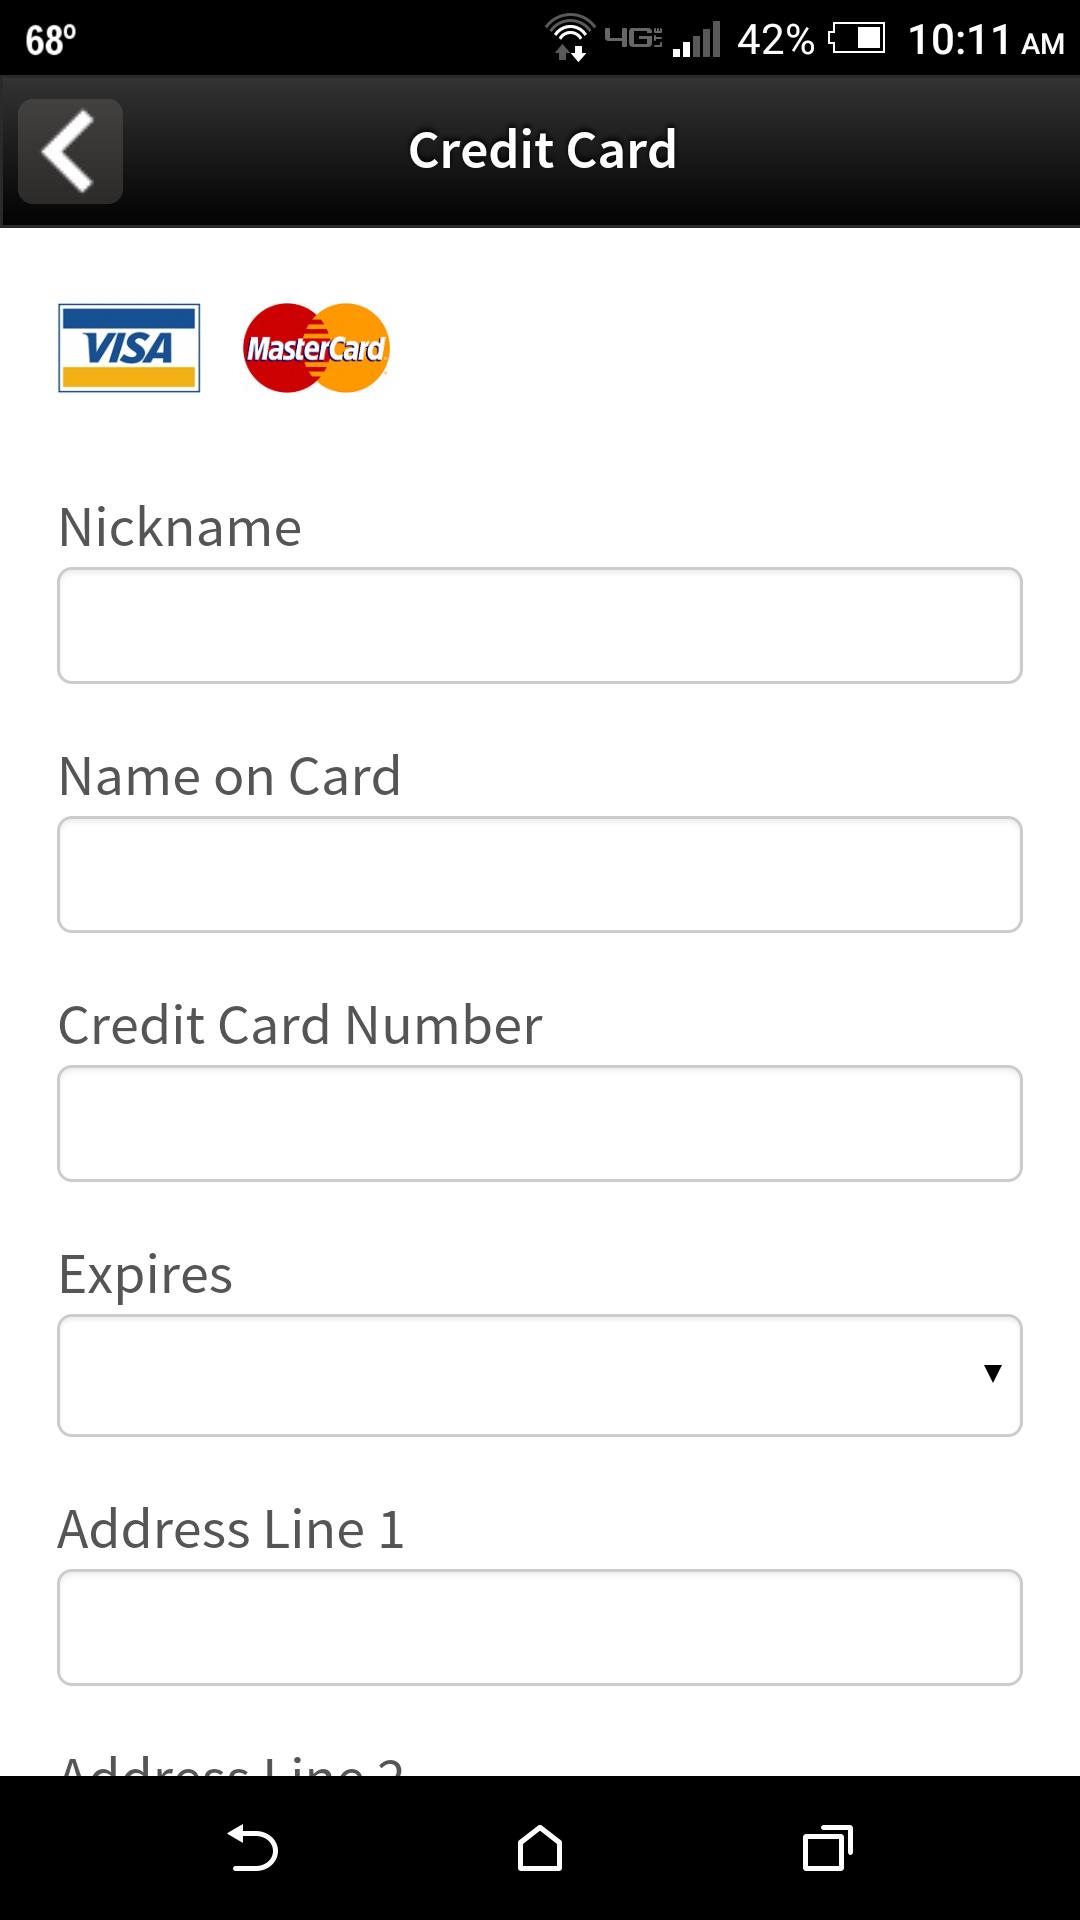Tap the Nickname label
This screenshot has height=1920, width=1080.
(x=180, y=527)
